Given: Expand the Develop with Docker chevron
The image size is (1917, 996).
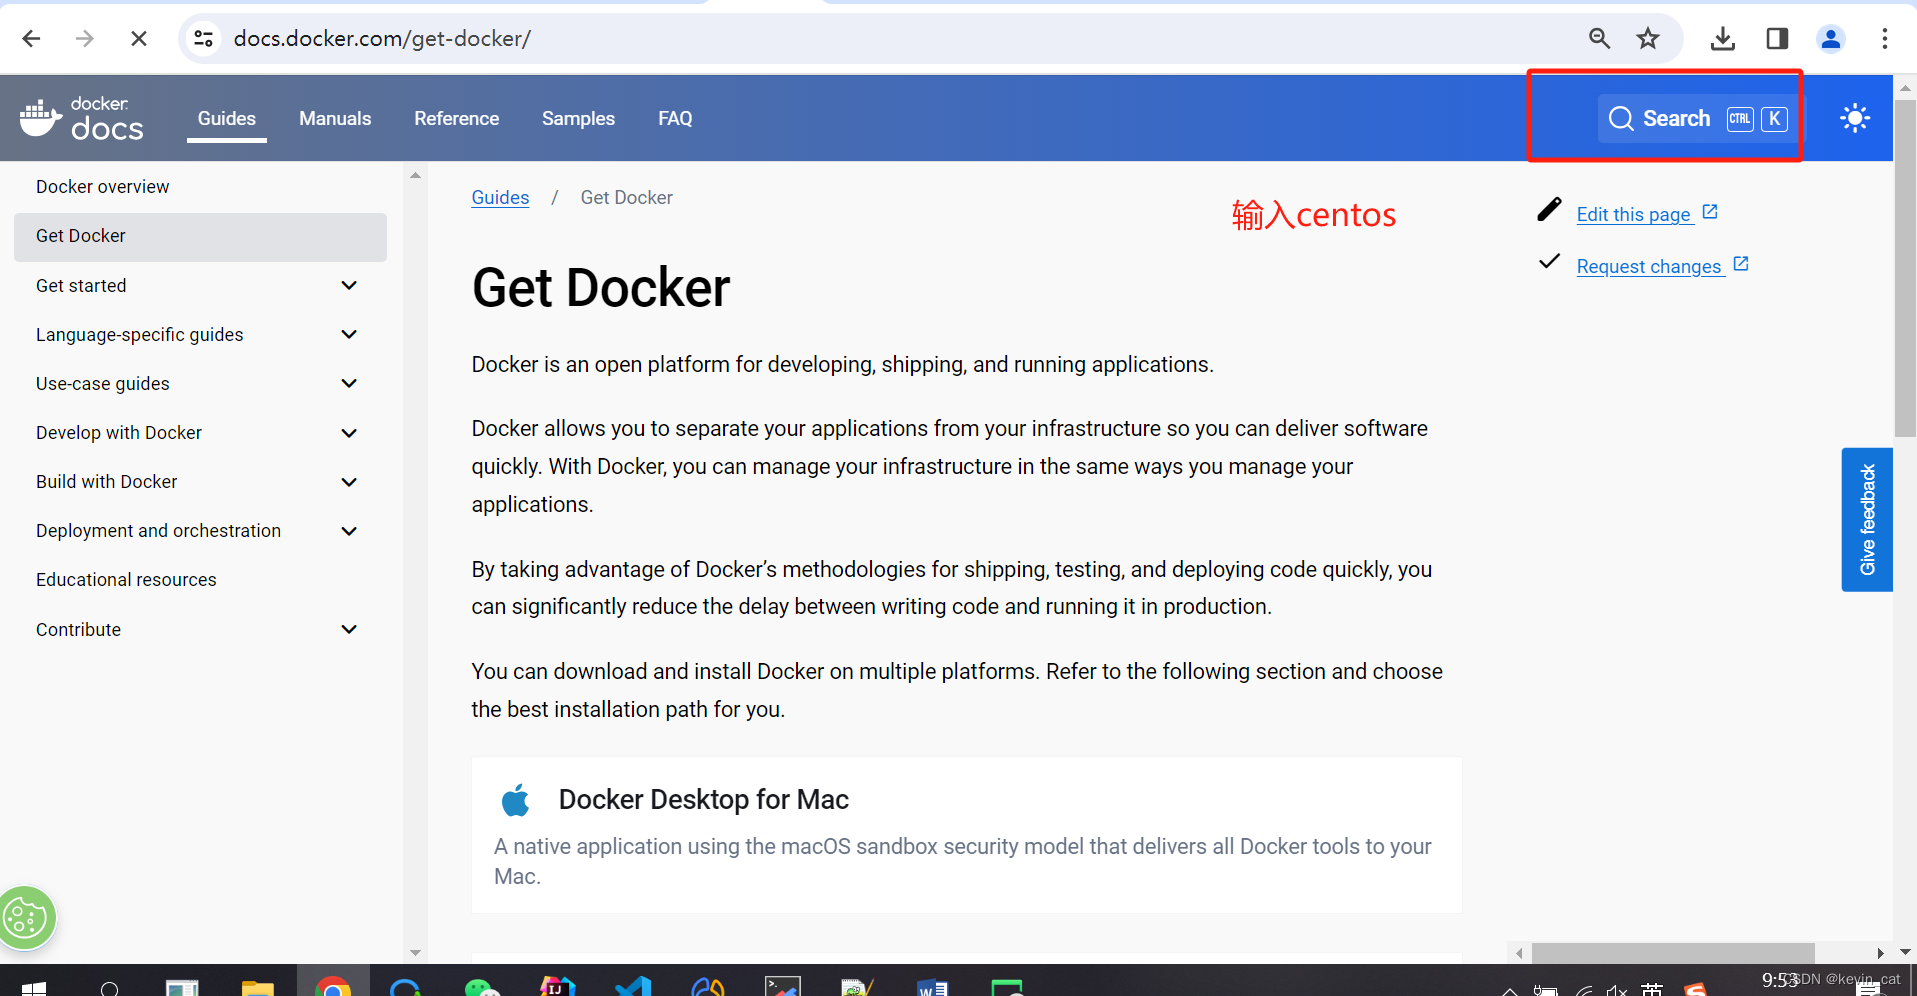Looking at the screenshot, I should click(x=349, y=433).
